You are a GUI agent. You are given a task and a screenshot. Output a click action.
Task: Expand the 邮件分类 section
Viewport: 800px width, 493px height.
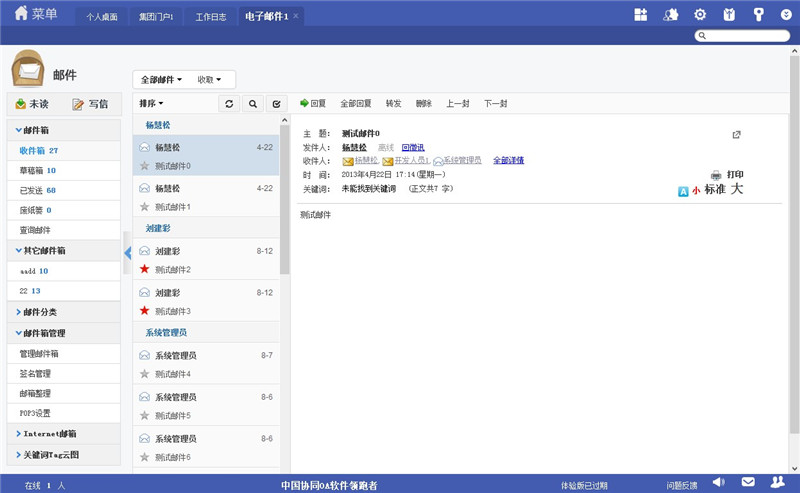coord(64,312)
